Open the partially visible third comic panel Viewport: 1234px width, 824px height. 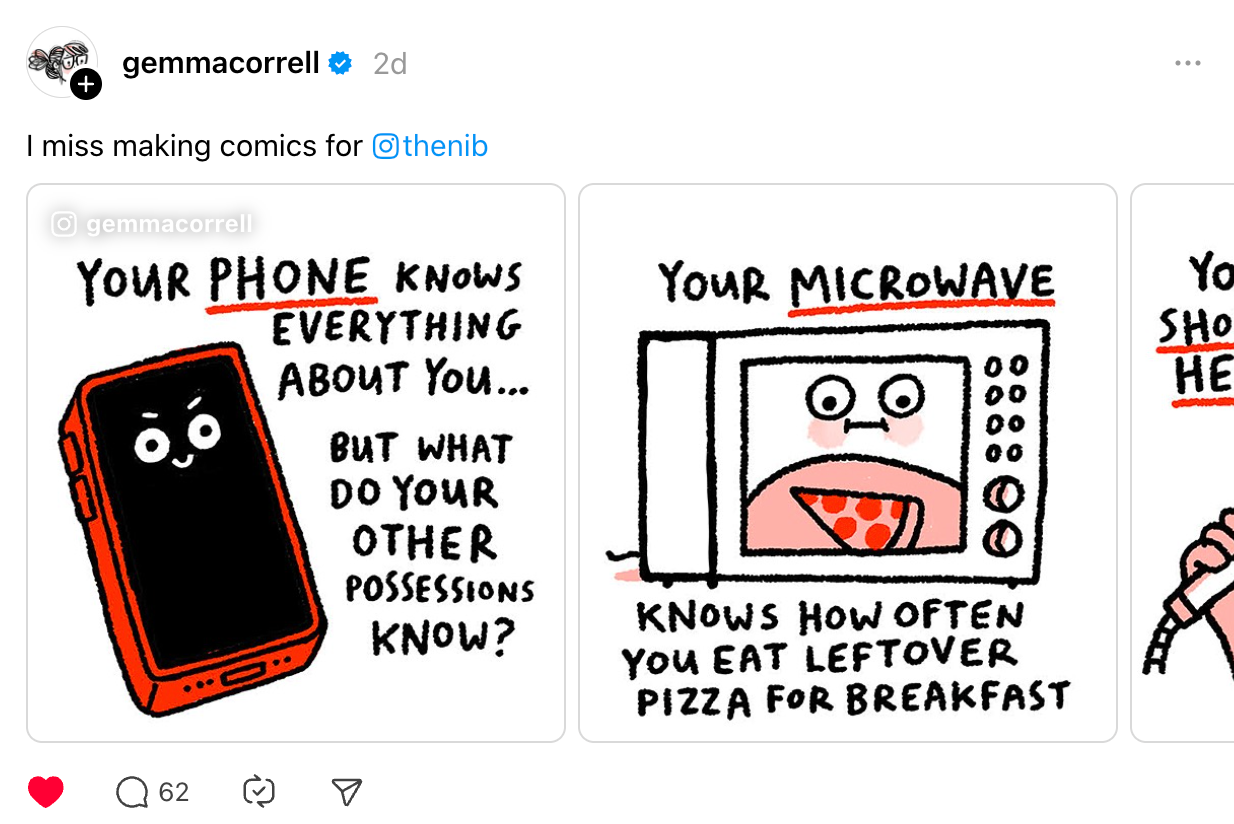(x=1183, y=463)
